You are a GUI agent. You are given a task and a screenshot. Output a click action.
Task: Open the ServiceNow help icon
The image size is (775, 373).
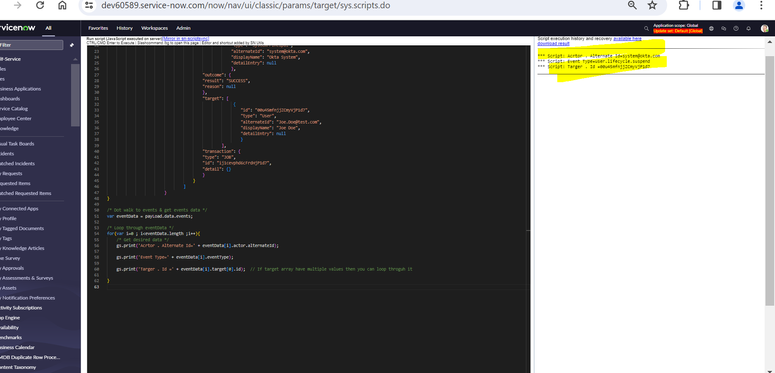tap(736, 29)
